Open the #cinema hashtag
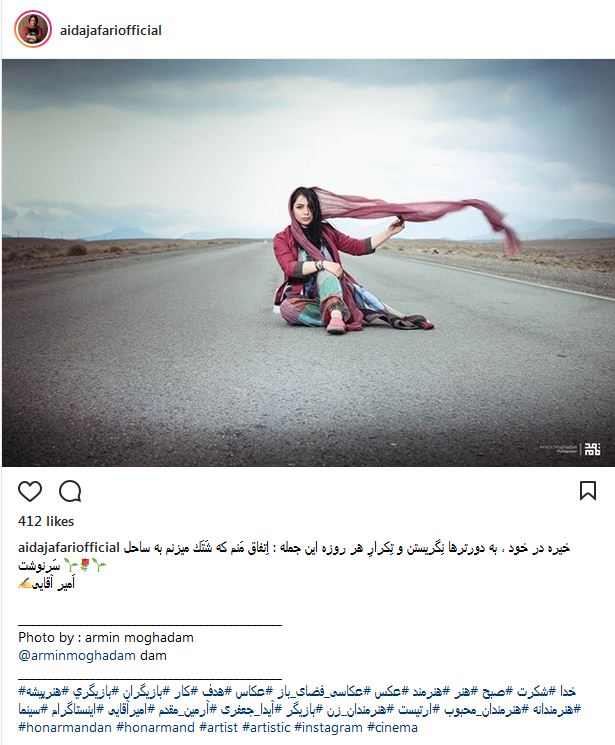615x745 pixels. [x=393, y=727]
